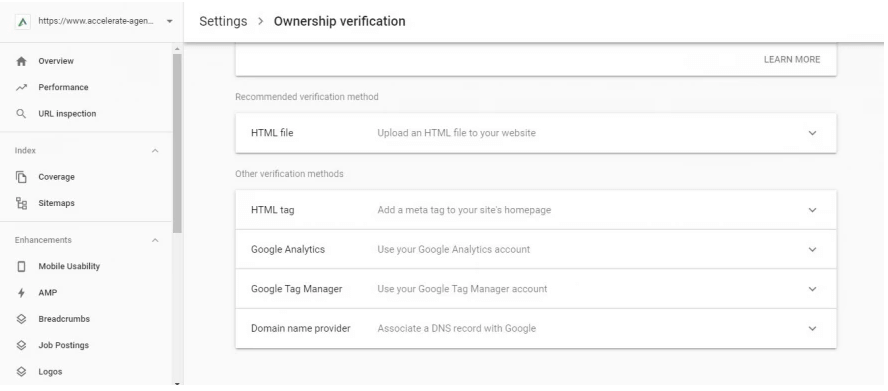Click 'Upload an HTML file to your website' text
Image resolution: width=888 pixels, height=391 pixels.
456,133
